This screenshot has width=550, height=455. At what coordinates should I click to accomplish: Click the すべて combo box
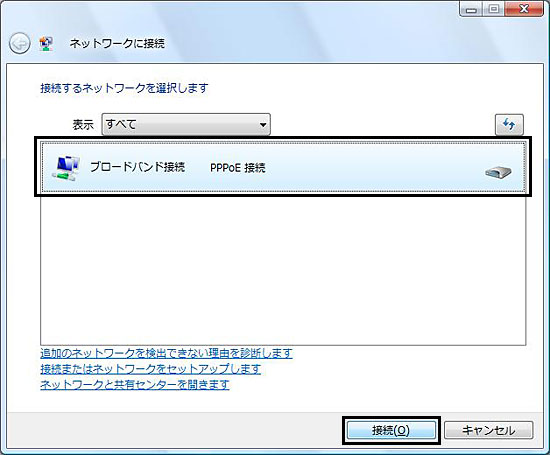tap(186, 124)
